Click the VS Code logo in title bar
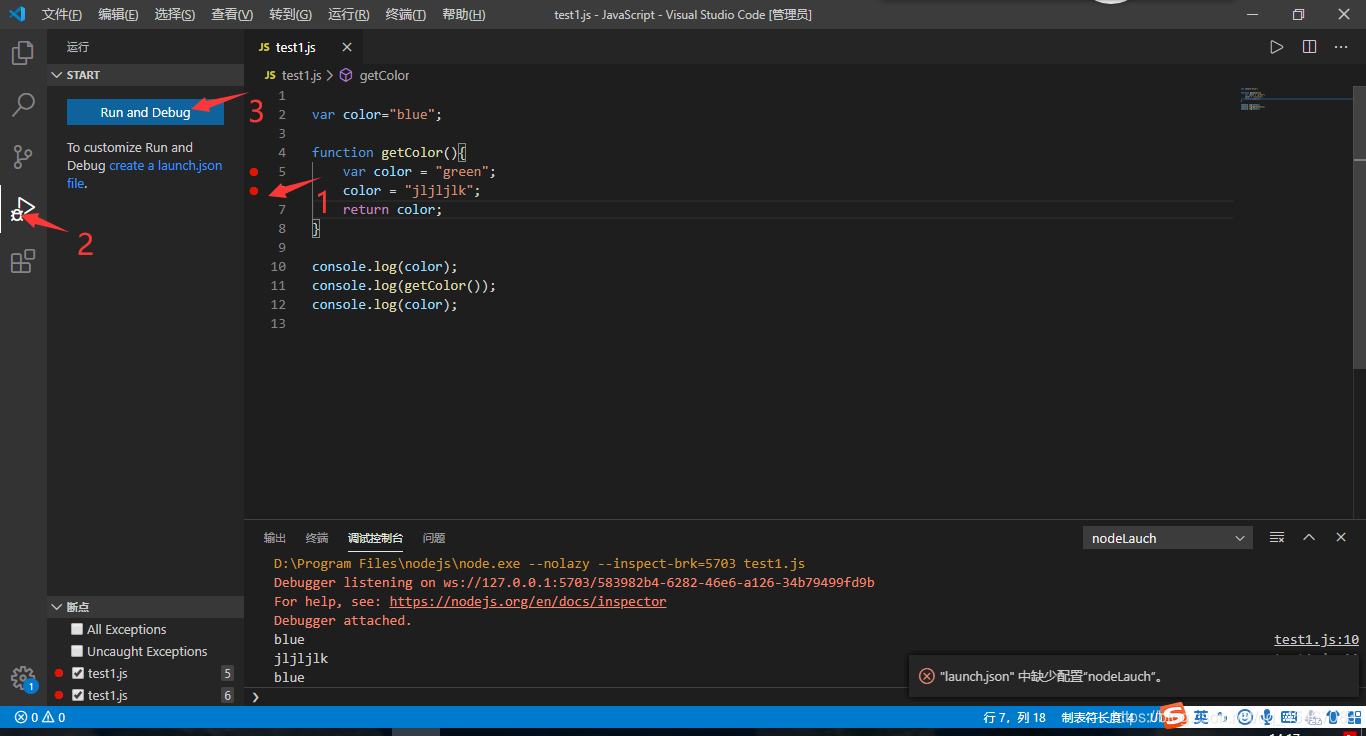The width and height of the screenshot is (1366, 736). [x=17, y=14]
